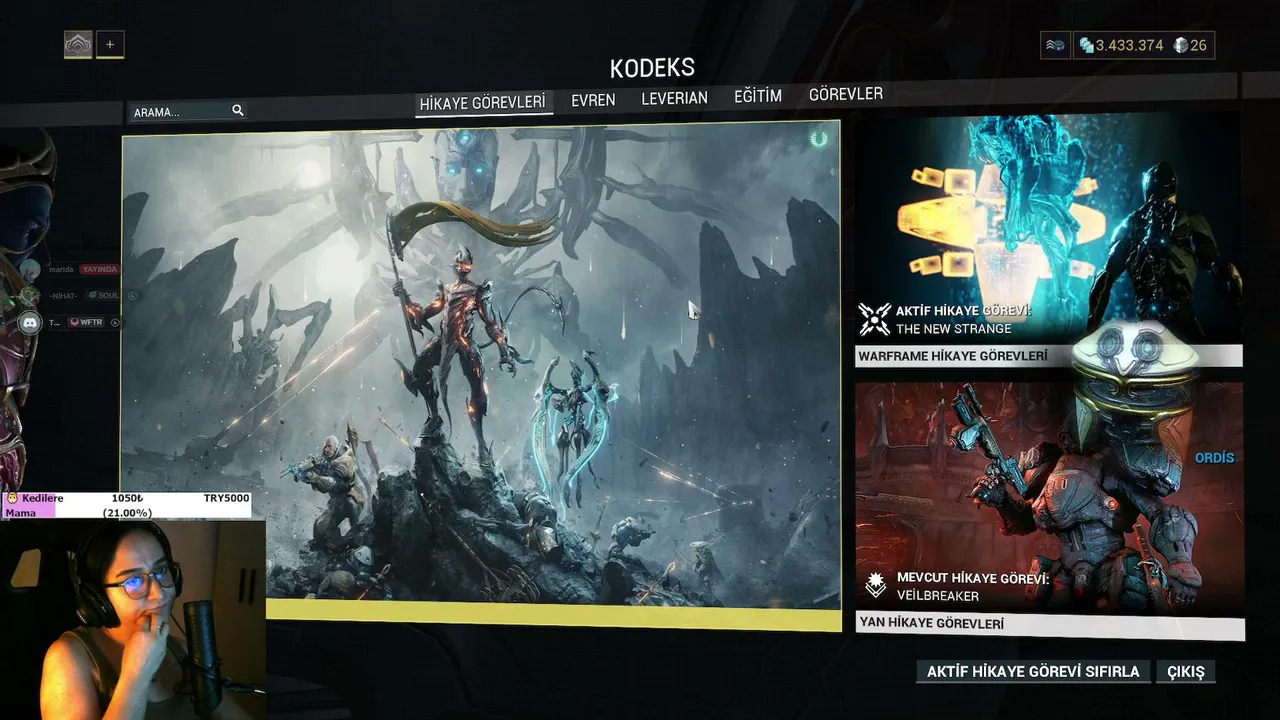Click the active quest crosshair icon
Viewport: 1280px width, 720px height.
click(x=874, y=319)
